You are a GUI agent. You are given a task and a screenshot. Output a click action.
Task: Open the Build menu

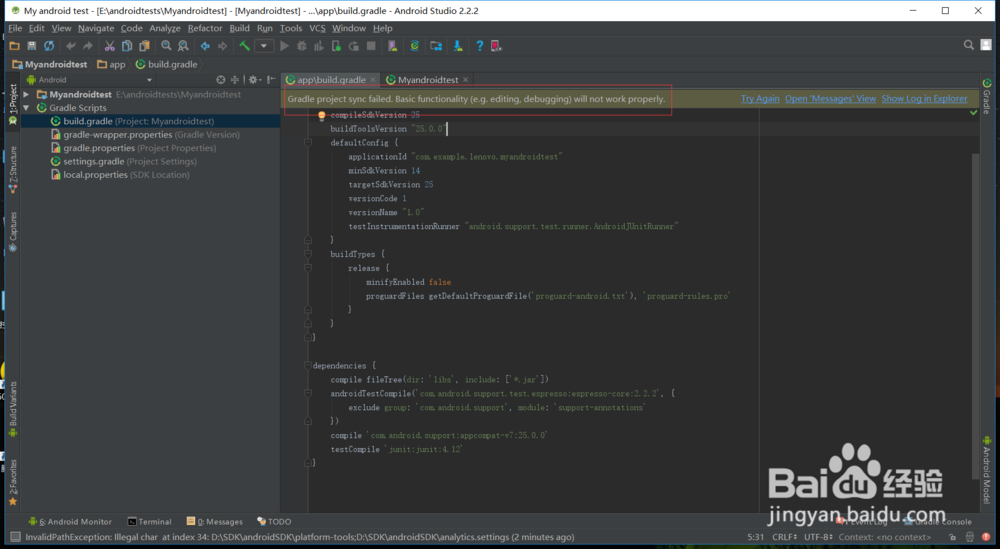[239, 28]
